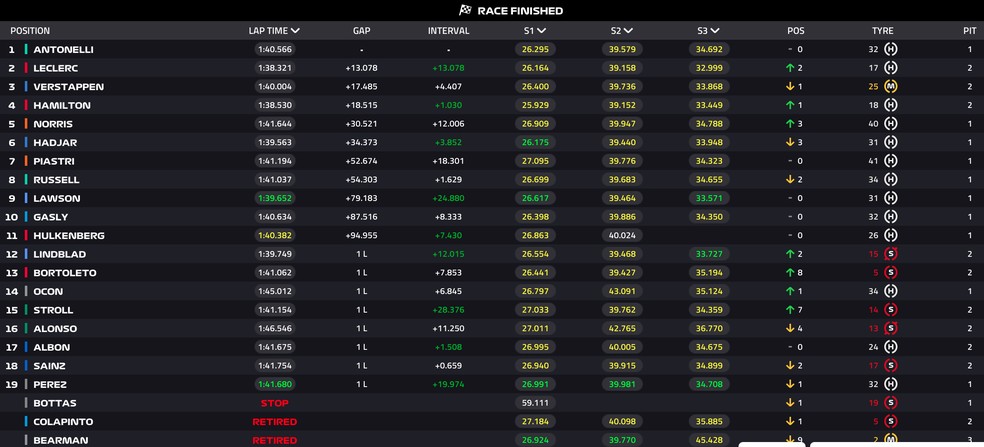Click Norris's orange team colour bar
The height and width of the screenshot is (447, 984).
pos(26,124)
